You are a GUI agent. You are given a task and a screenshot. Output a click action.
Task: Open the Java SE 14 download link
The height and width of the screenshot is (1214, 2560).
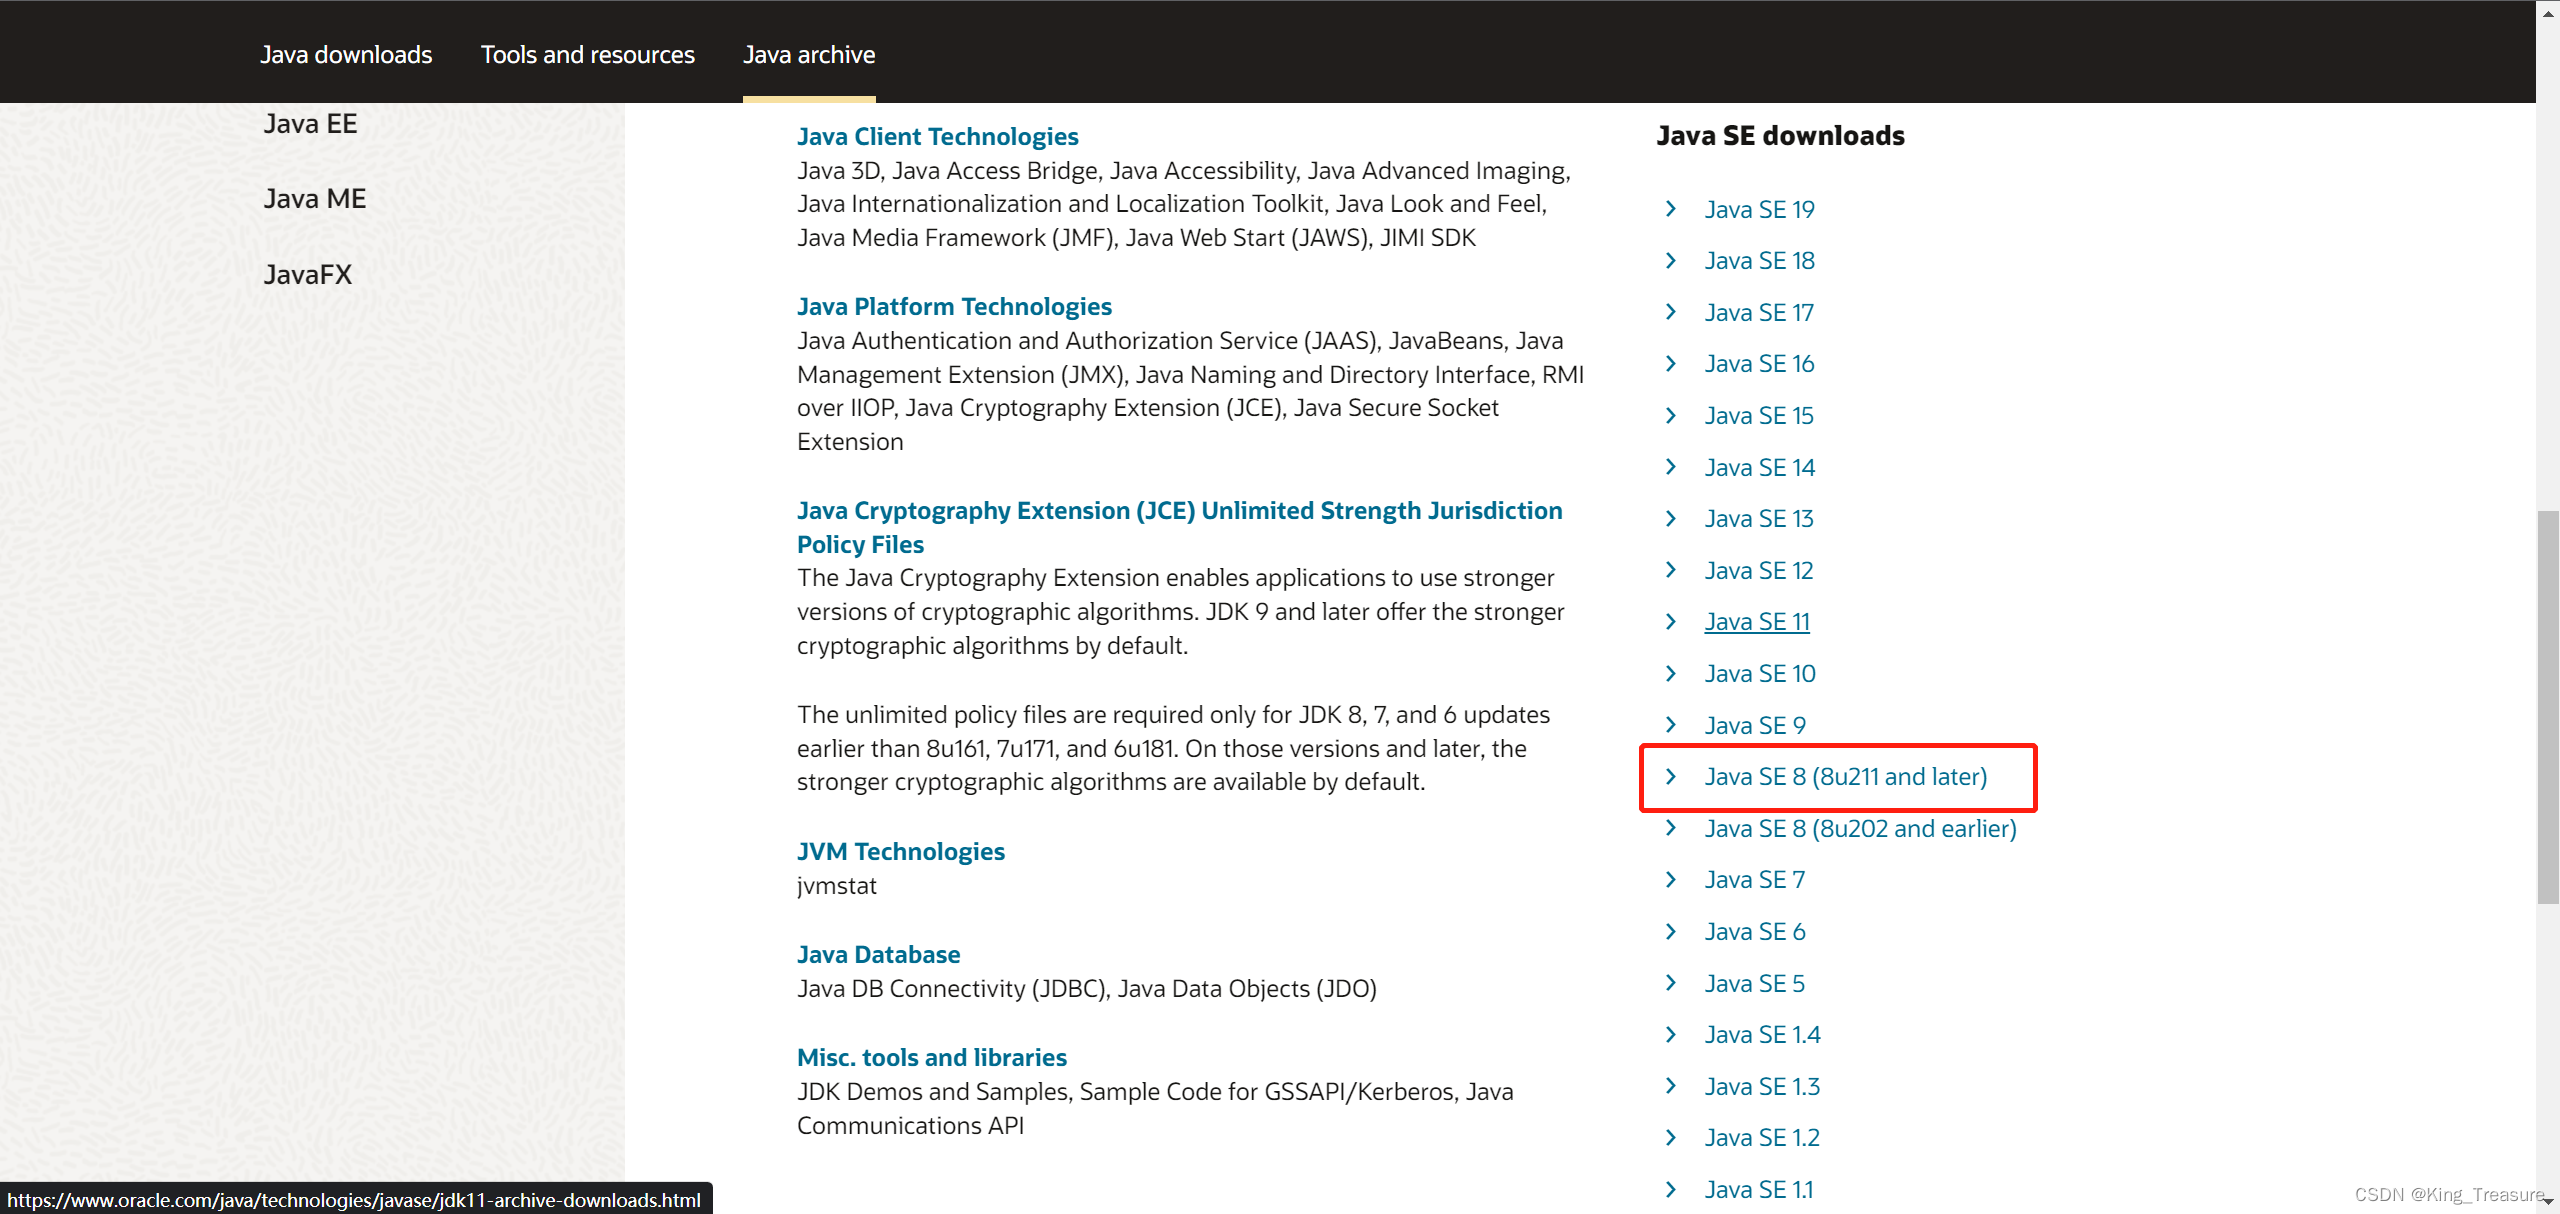coord(1759,468)
